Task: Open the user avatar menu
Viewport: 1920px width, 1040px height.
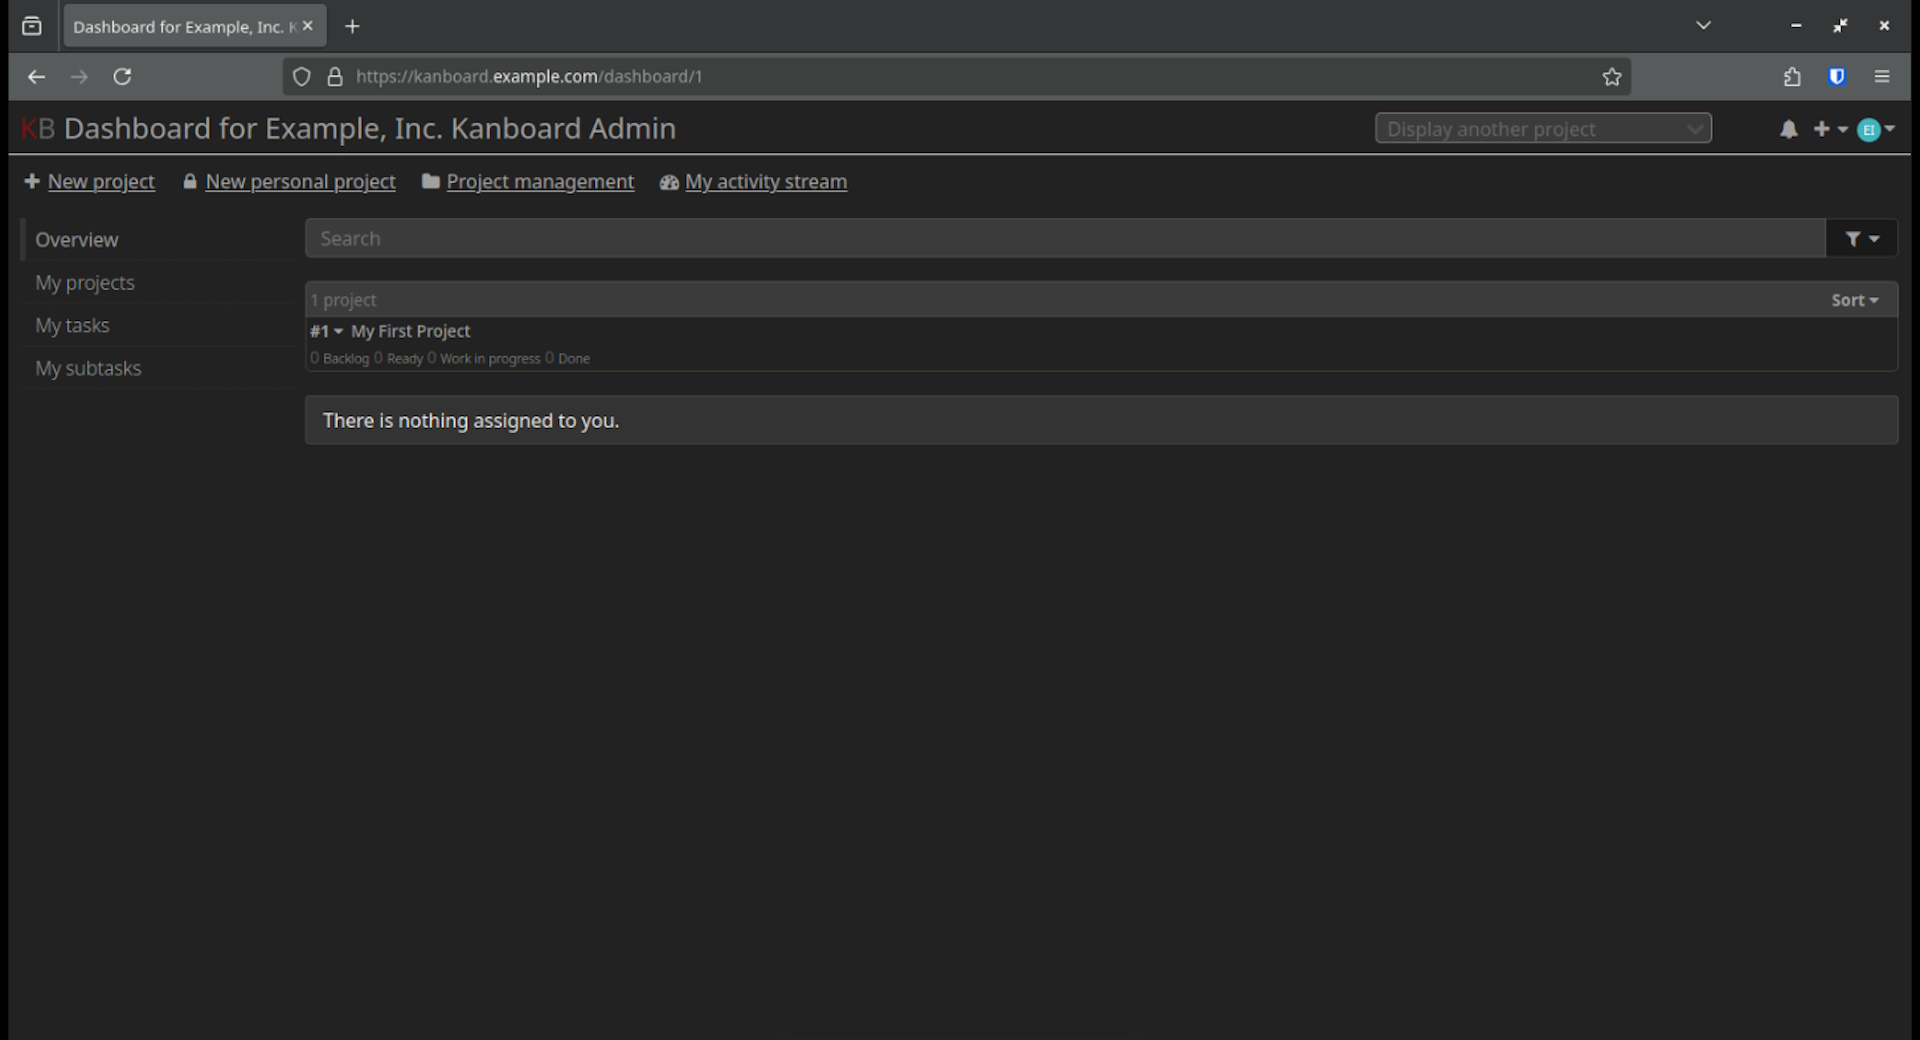Action: [1874, 130]
